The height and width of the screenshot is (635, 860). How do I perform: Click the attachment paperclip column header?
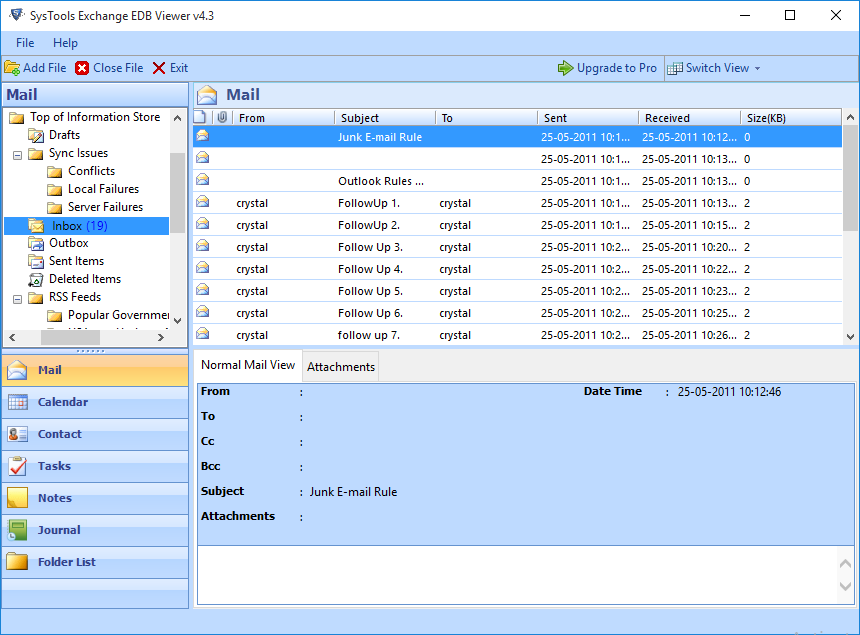point(222,117)
